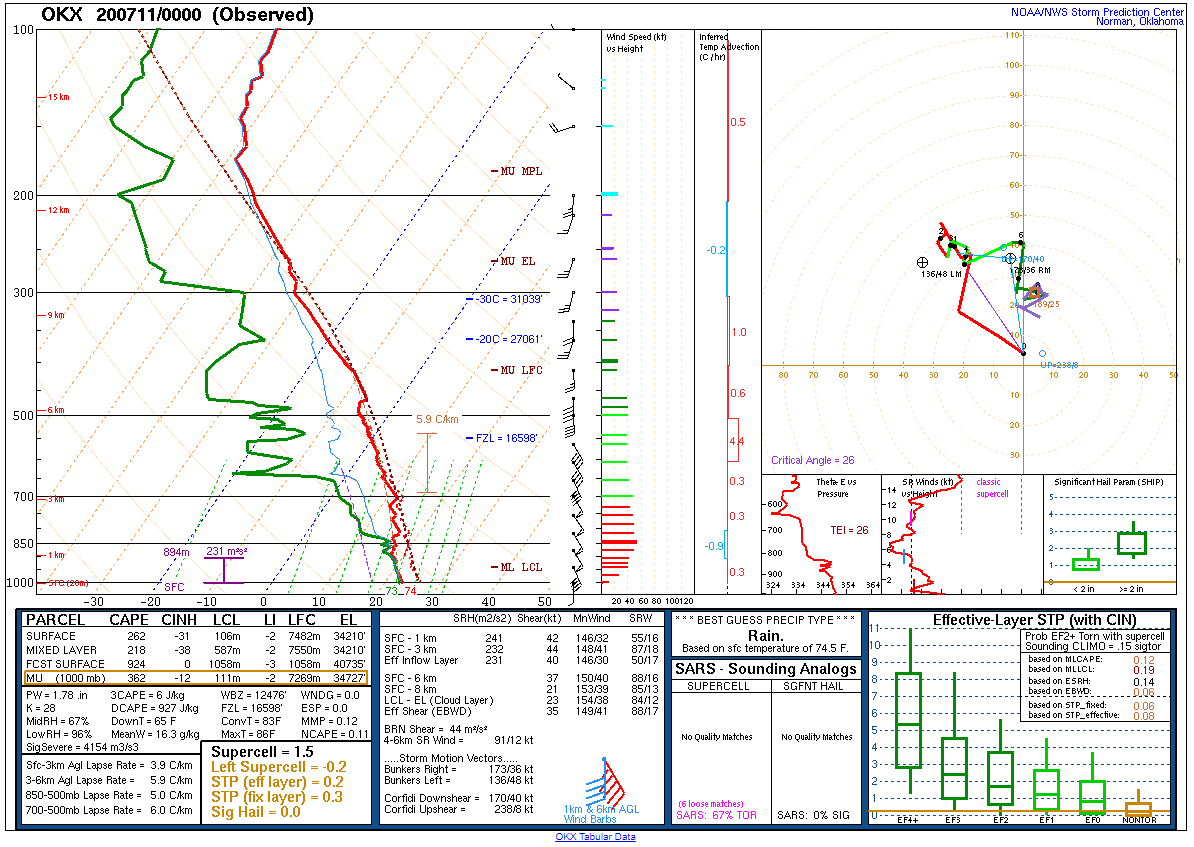The image size is (1194, 847).
Task: Select the highlighted MU (1000 mb) parcel row
Action: 196,678
